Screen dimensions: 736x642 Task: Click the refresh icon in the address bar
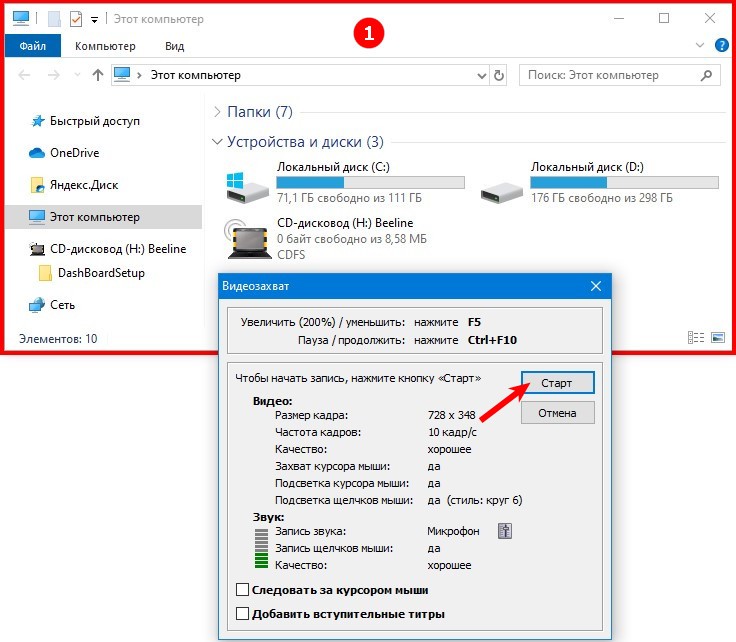(x=499, y=75)
